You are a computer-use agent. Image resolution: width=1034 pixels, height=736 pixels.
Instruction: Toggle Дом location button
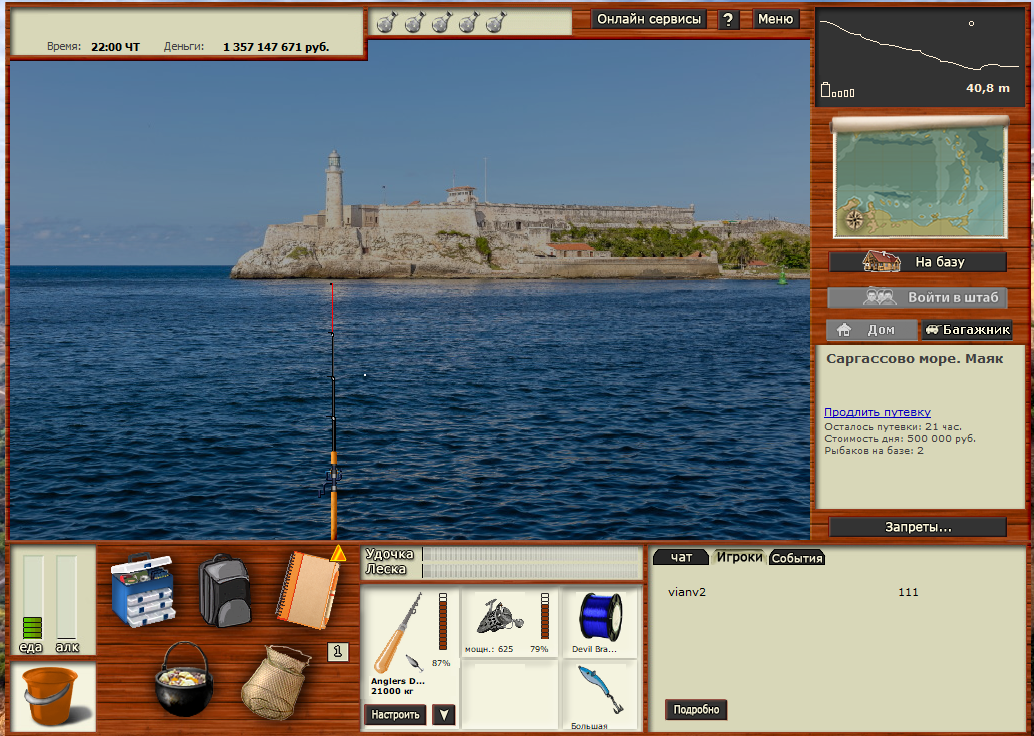(871, 330)
